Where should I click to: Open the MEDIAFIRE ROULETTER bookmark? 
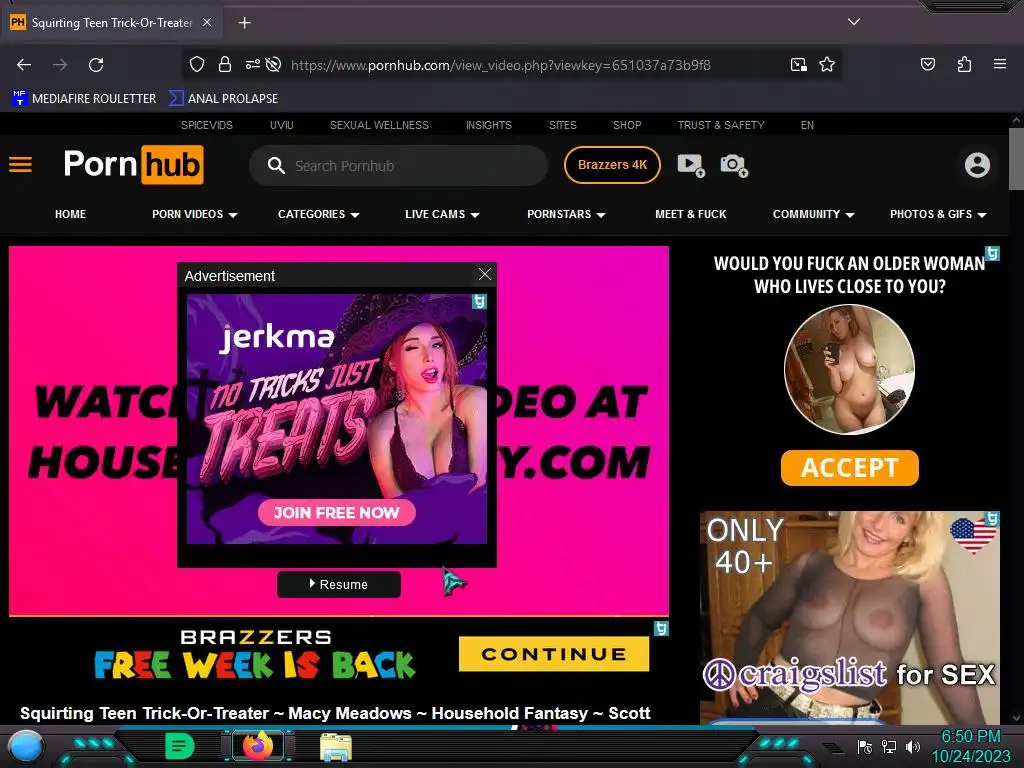pos(84,99)
